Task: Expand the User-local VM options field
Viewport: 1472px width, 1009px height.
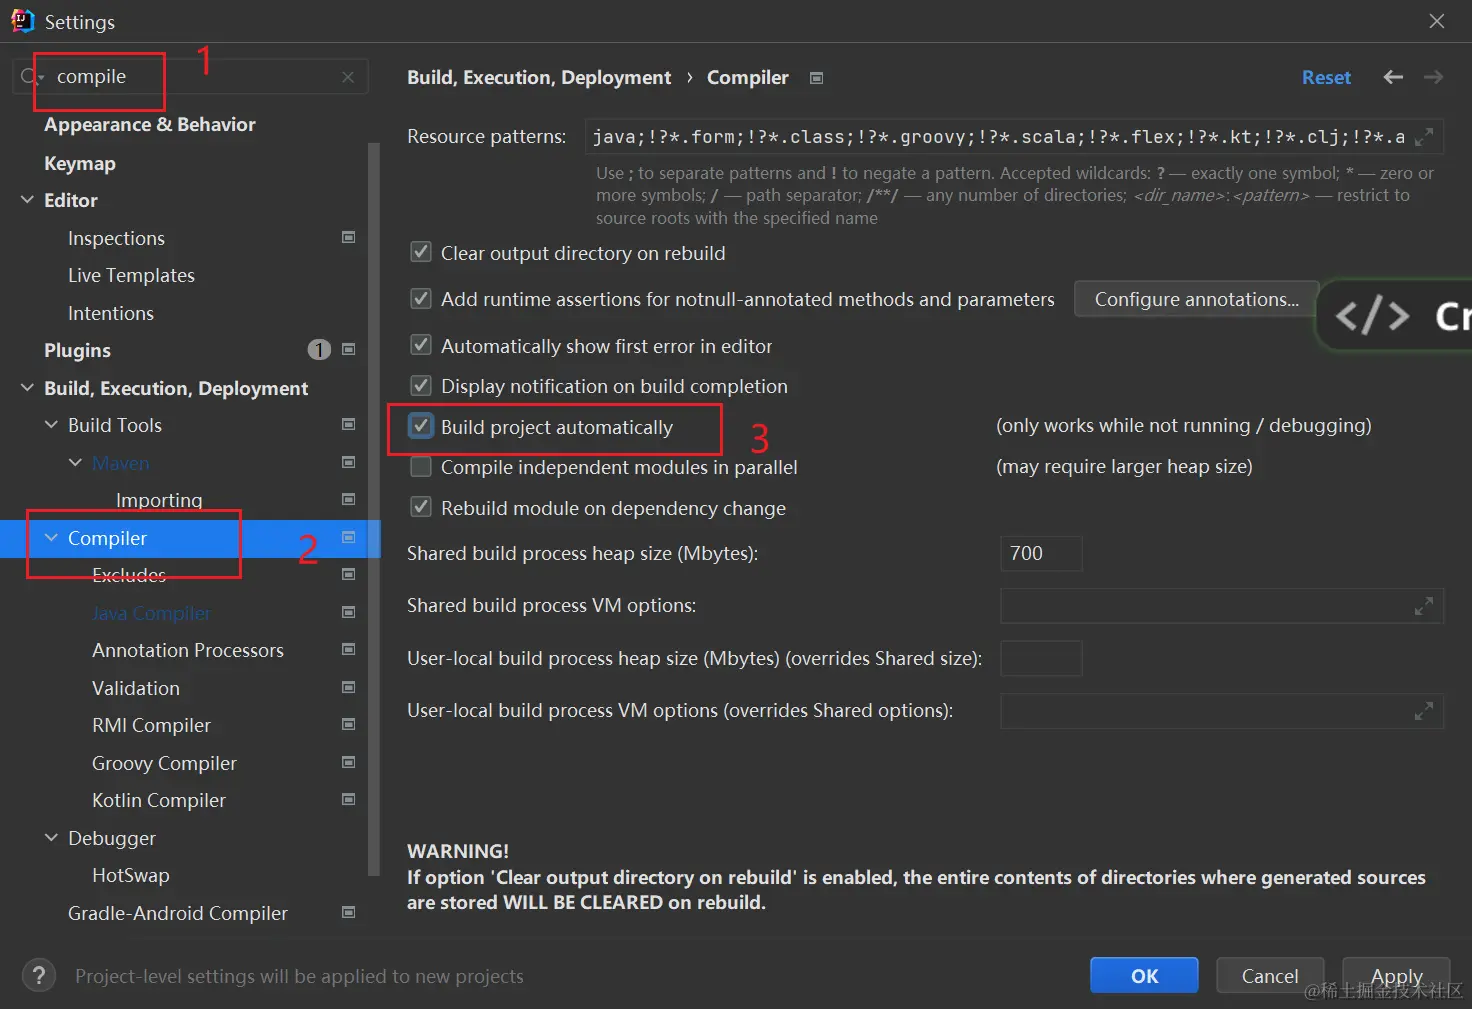Action: tap(1424, 711)
